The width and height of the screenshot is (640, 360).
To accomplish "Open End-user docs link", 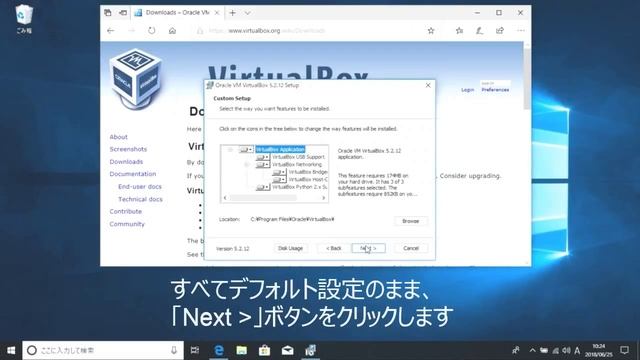I will coord(140,187).
